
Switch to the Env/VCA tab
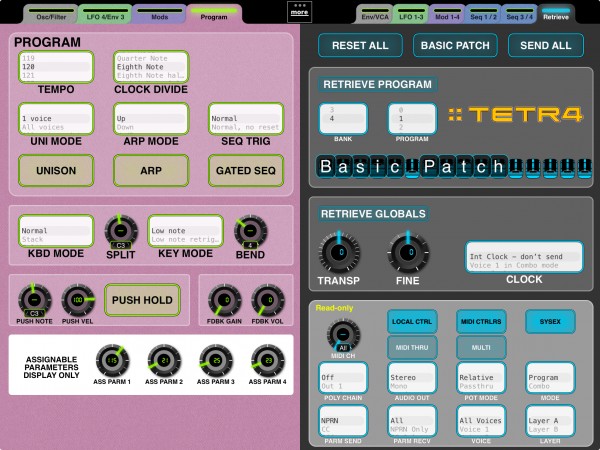coord(375,14)
